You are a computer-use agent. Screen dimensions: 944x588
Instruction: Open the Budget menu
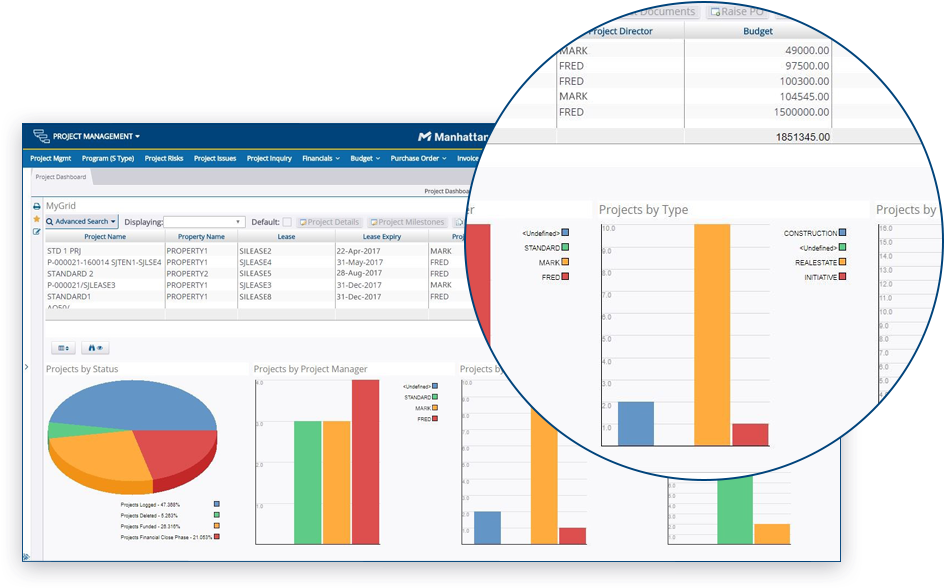pyautogui.click(x=365, y=158)
